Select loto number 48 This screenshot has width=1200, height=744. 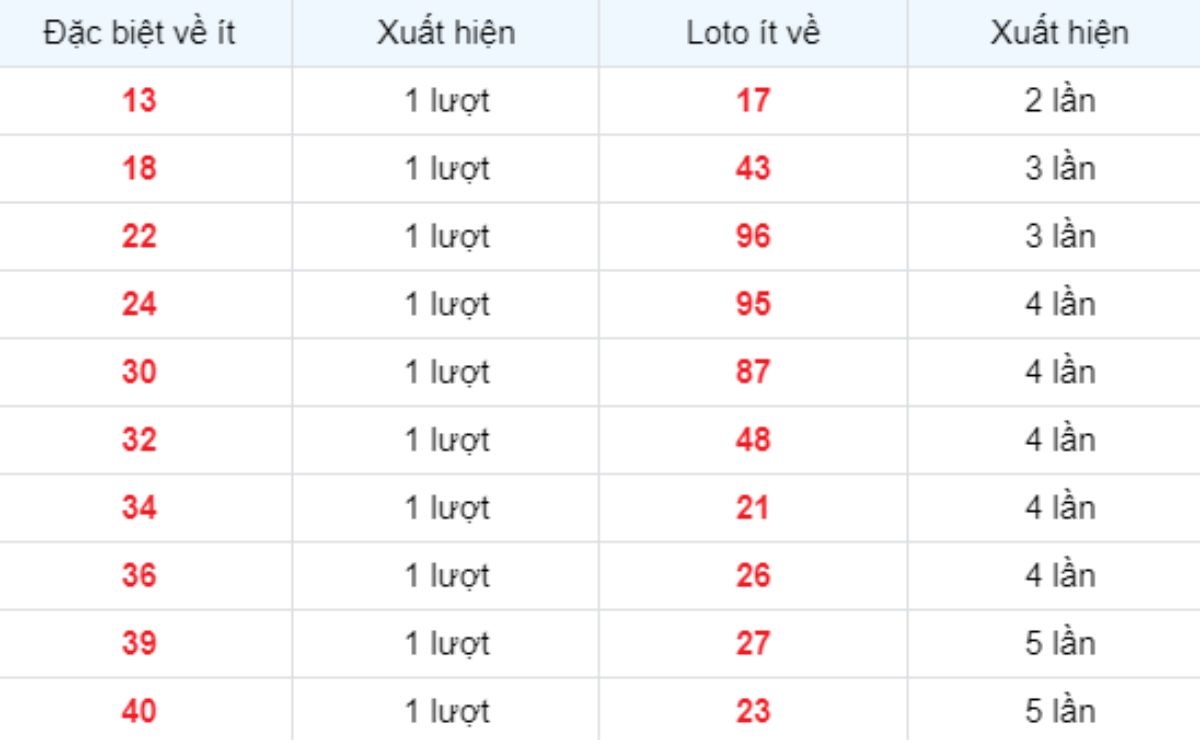tap(753, 440)
